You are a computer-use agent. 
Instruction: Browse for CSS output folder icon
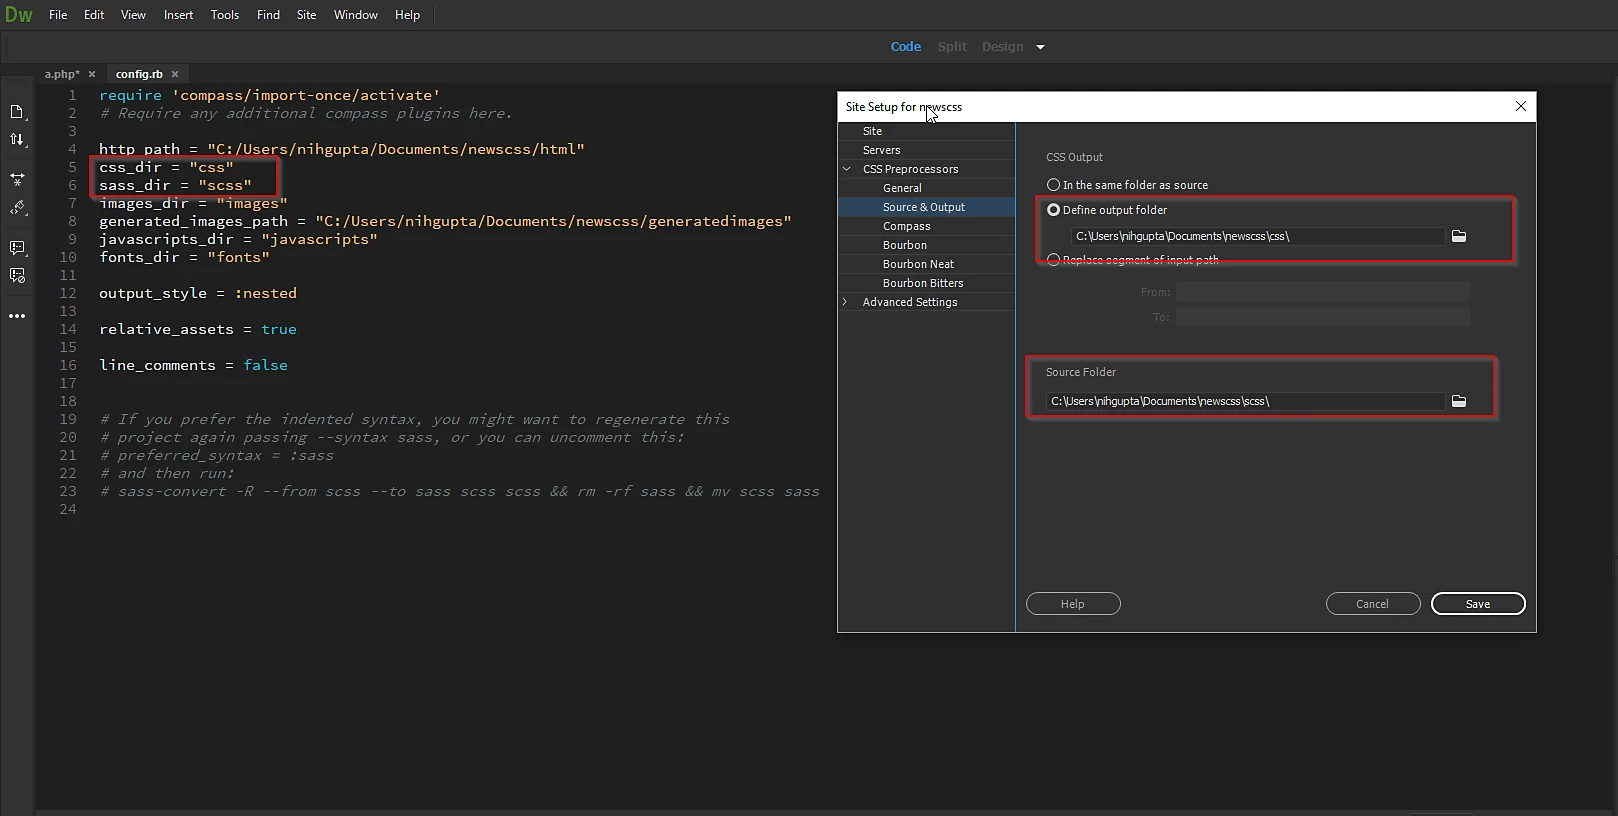tap(1459, 237)
